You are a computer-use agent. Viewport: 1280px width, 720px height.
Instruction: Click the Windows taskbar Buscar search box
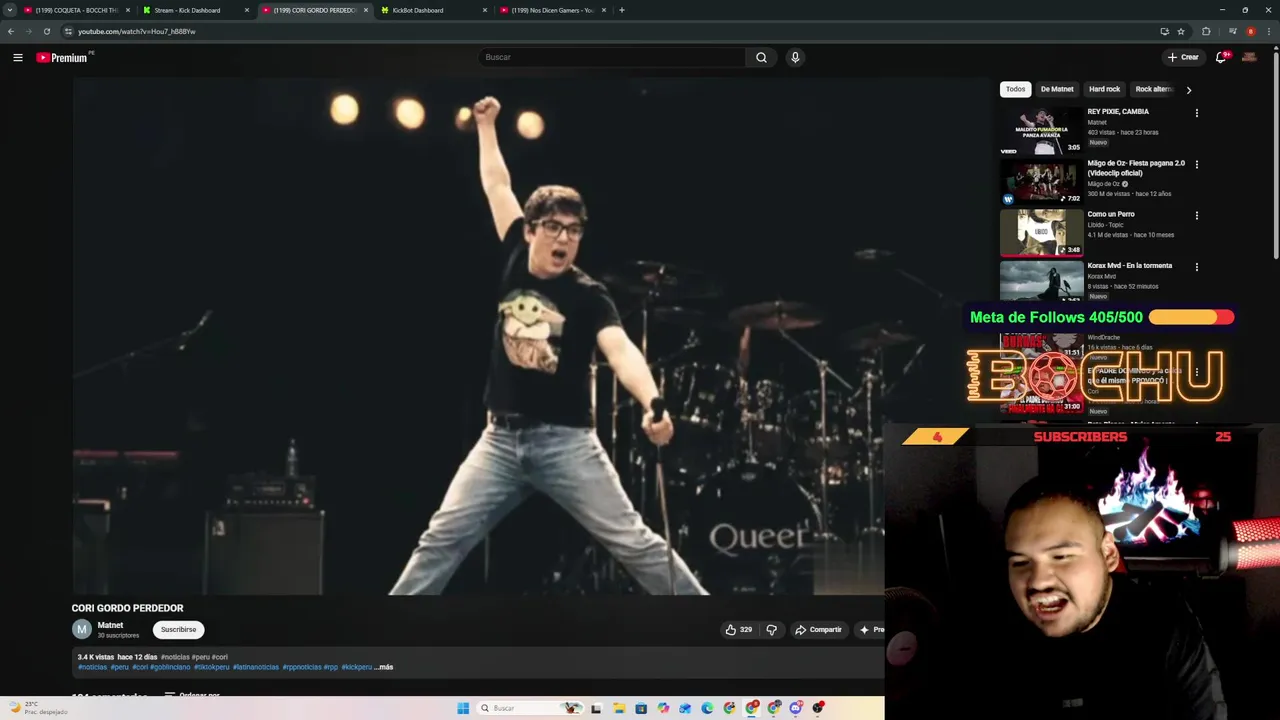(531, 708)
